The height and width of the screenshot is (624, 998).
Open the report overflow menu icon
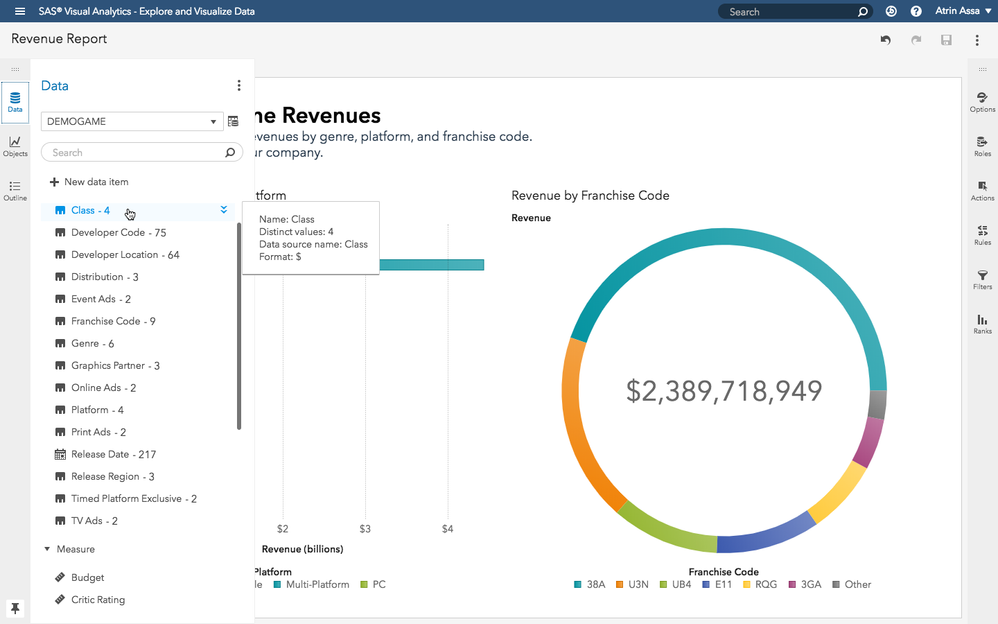coord(977,40)
